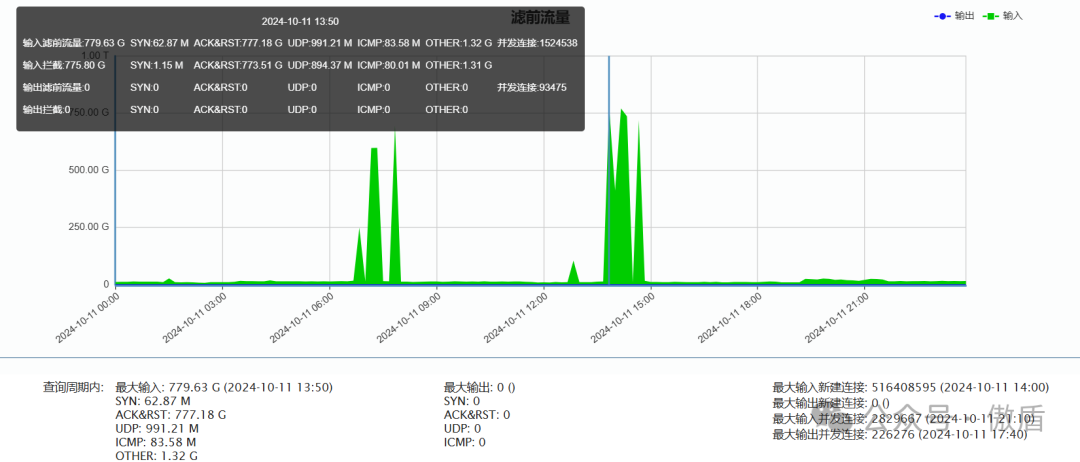Select tooltip value 并发连接:93475
The height and width of the screenshot is (462, 1080).
[x=532, y=87]
